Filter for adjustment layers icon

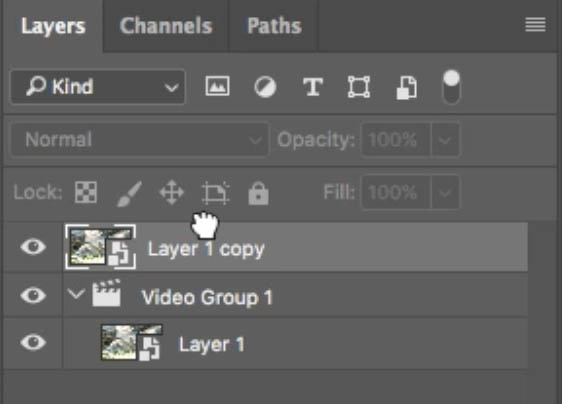(265, 87)
